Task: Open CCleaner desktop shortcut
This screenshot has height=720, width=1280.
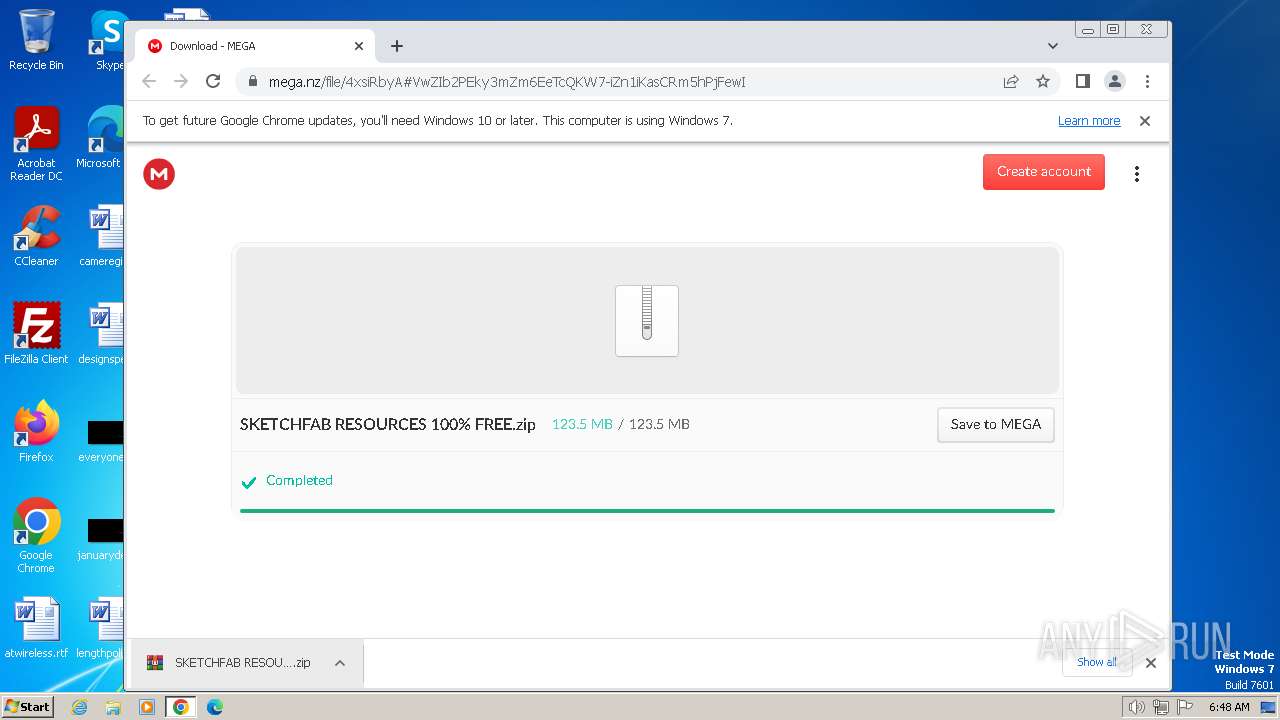Action: (36, 236)
